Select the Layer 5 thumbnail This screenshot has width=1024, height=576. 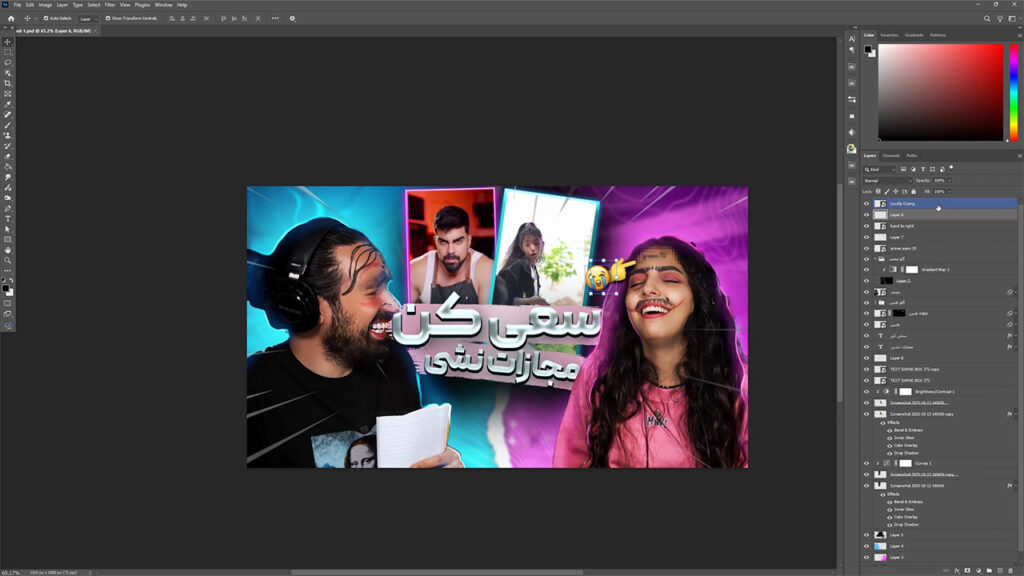pos(880,535)
